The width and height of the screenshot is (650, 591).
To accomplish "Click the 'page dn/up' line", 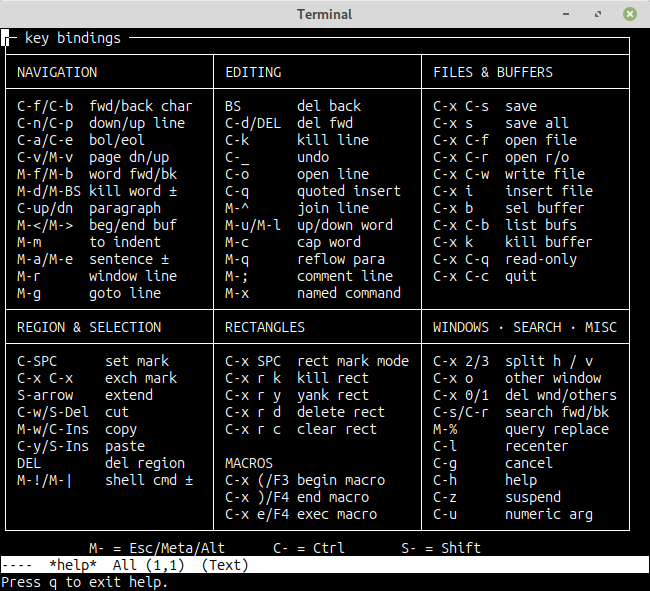I will [93, 157].
